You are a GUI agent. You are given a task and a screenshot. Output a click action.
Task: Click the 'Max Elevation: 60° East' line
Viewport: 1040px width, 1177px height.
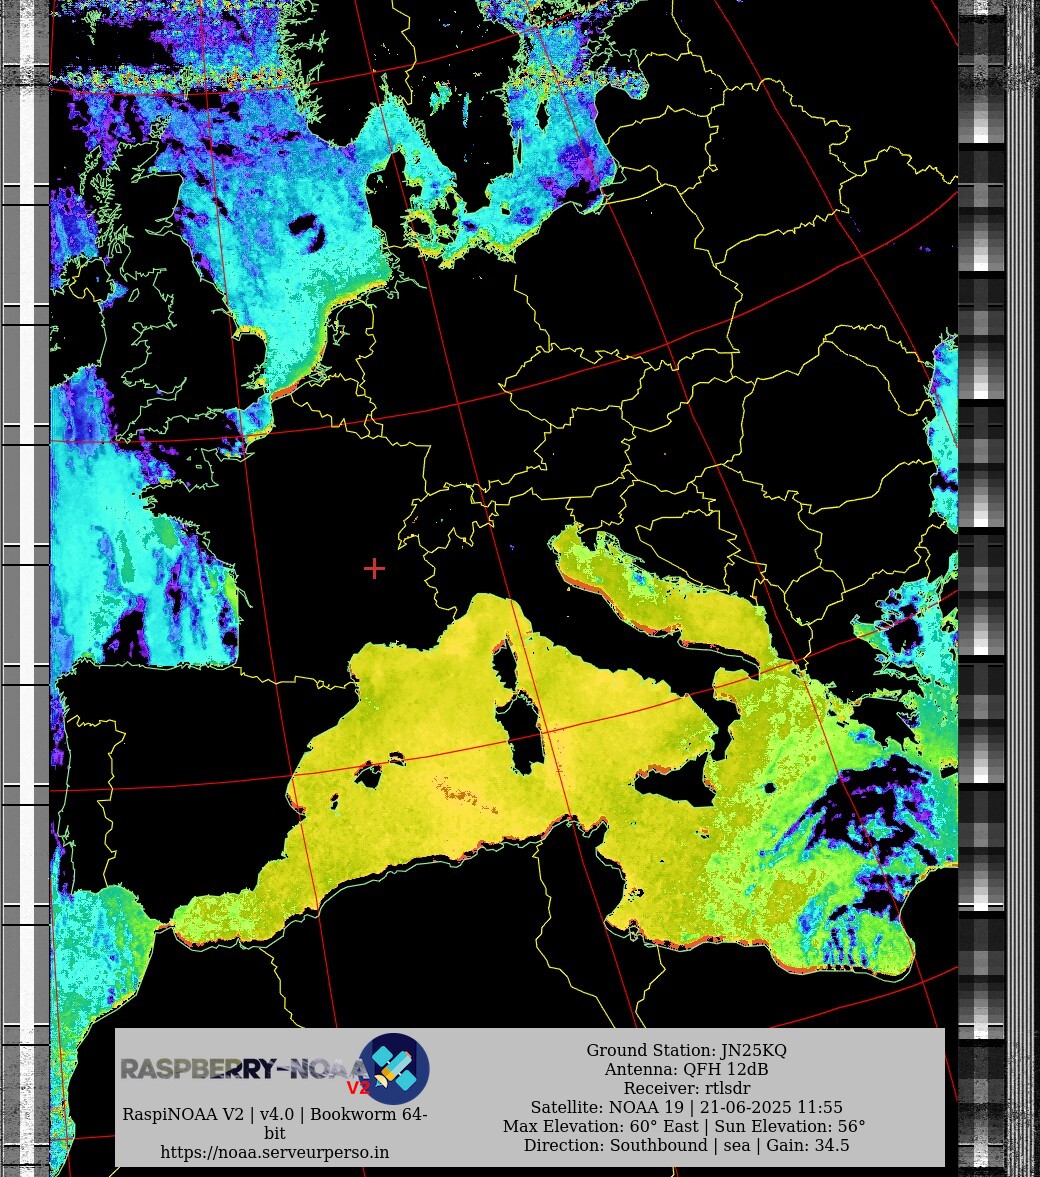(x=684, y=1126)
